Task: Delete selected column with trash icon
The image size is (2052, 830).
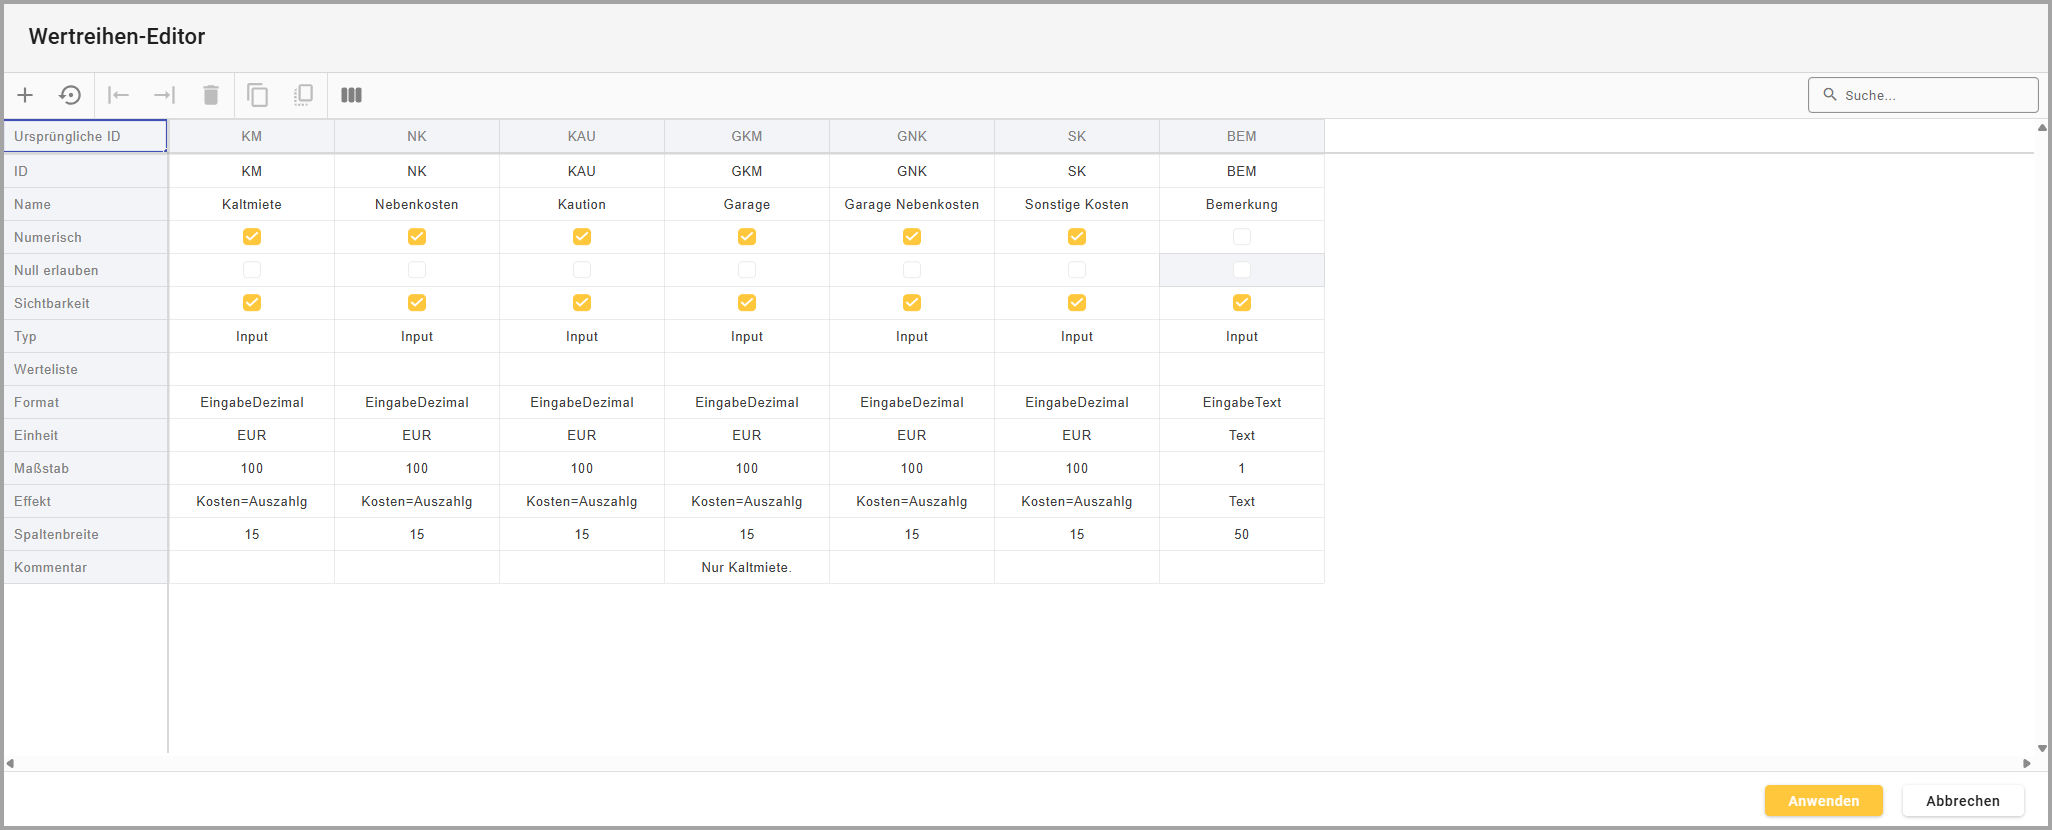Action: (211, 95)
